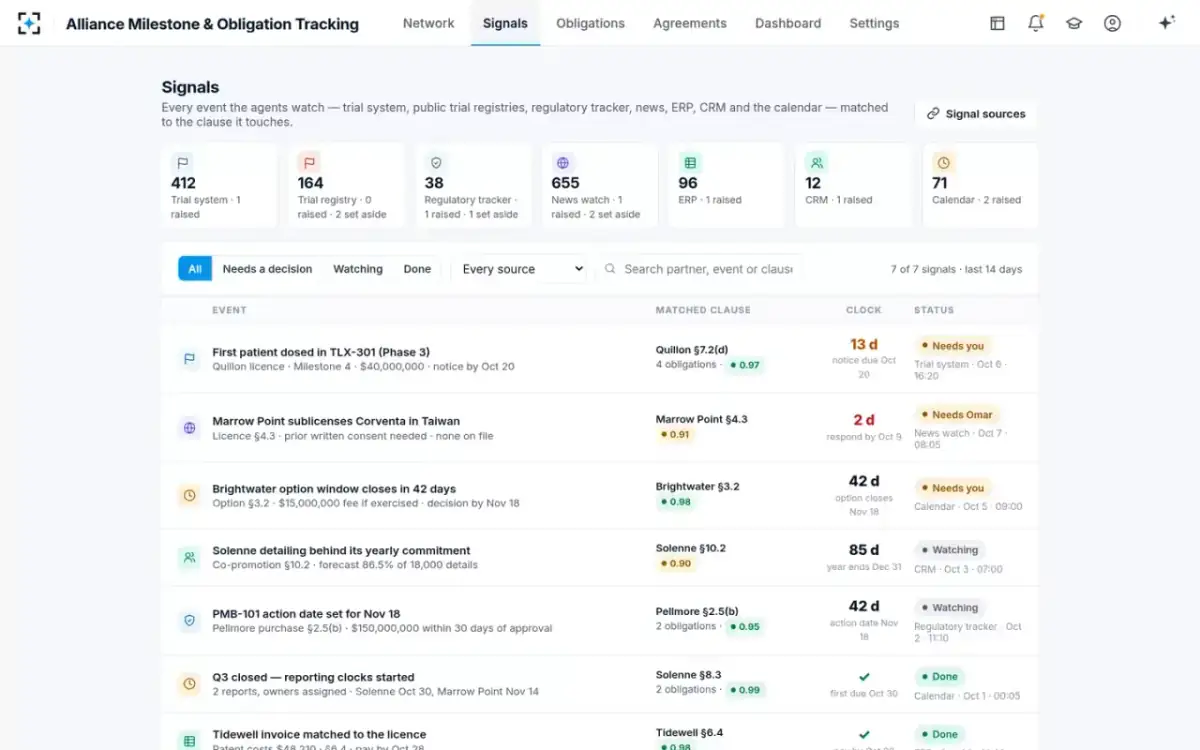
Task: Click Done badge on Q3 closed row
Action: tap(939, 677)
